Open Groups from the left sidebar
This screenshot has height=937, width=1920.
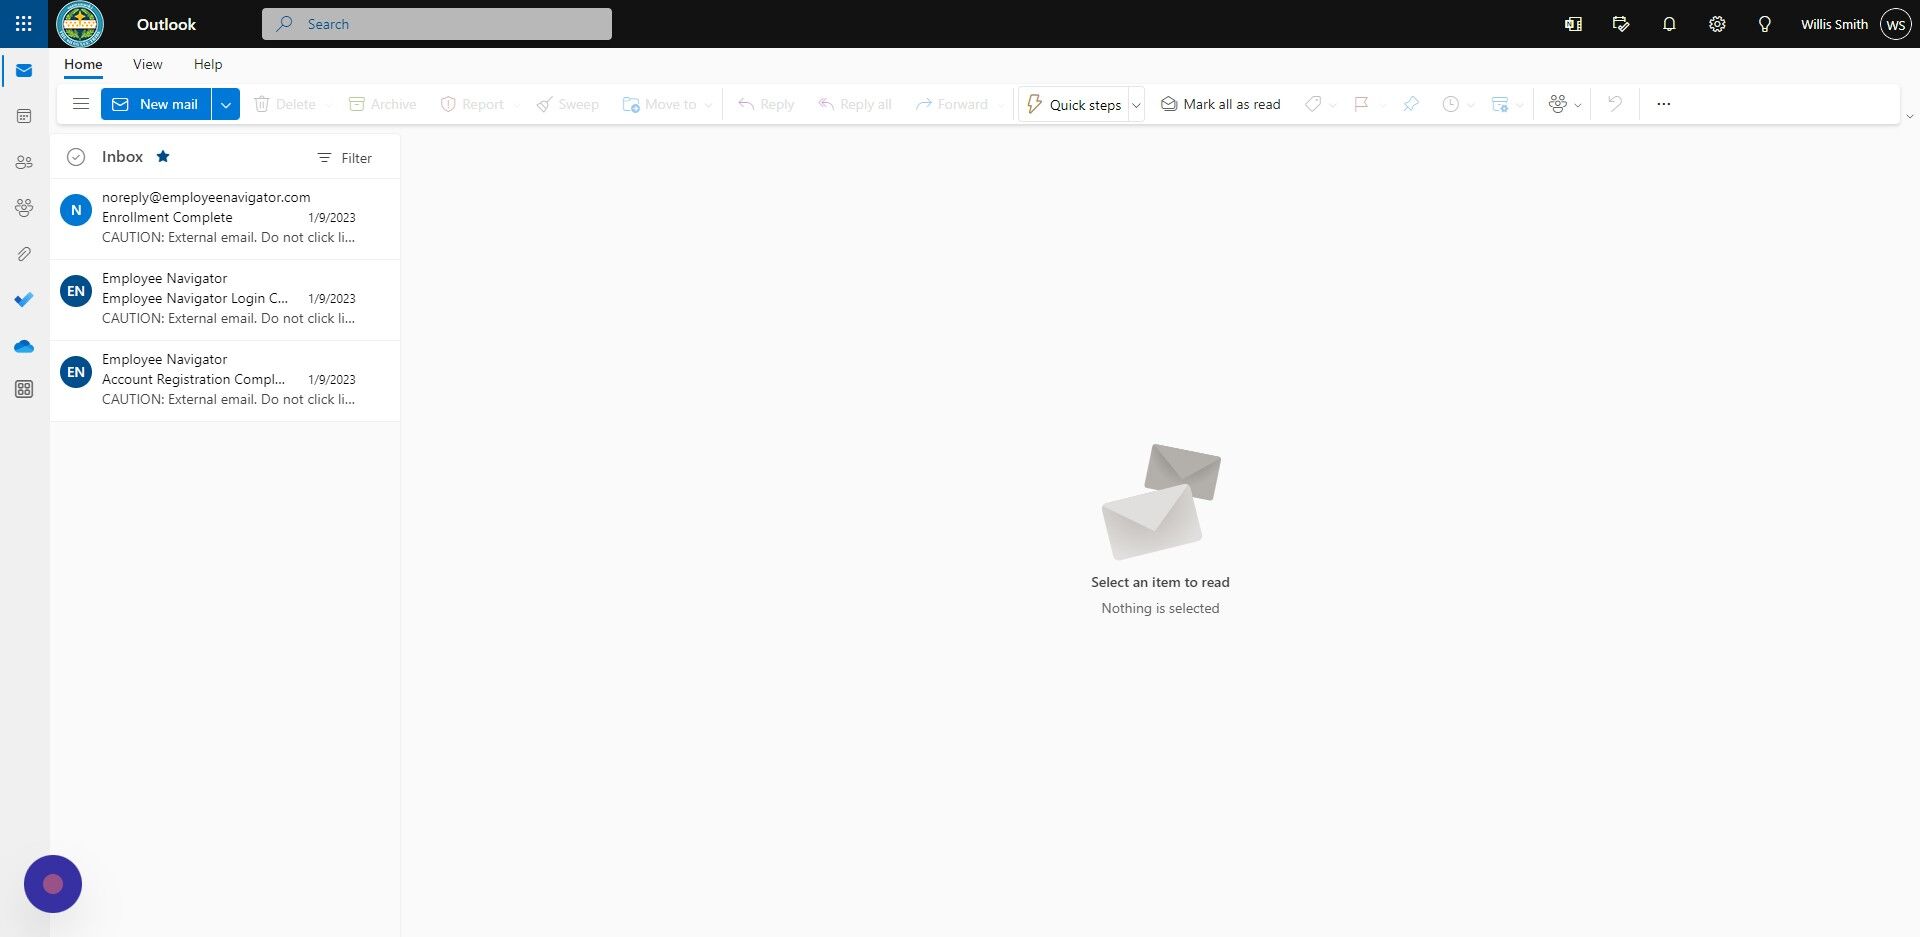click(x=23, y=208)
